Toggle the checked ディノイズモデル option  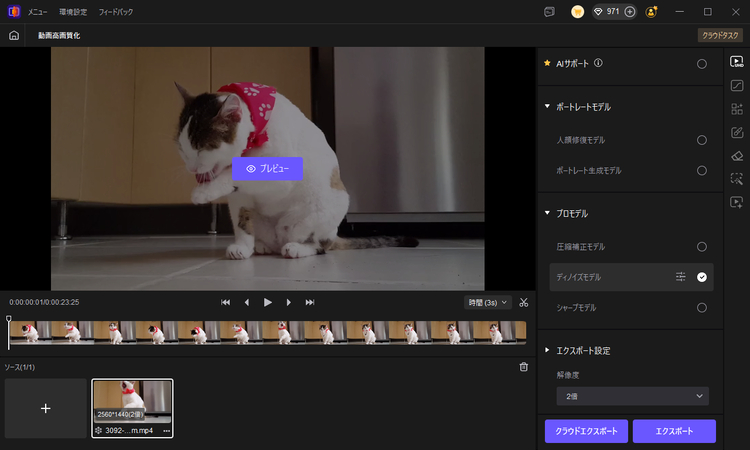702,277
